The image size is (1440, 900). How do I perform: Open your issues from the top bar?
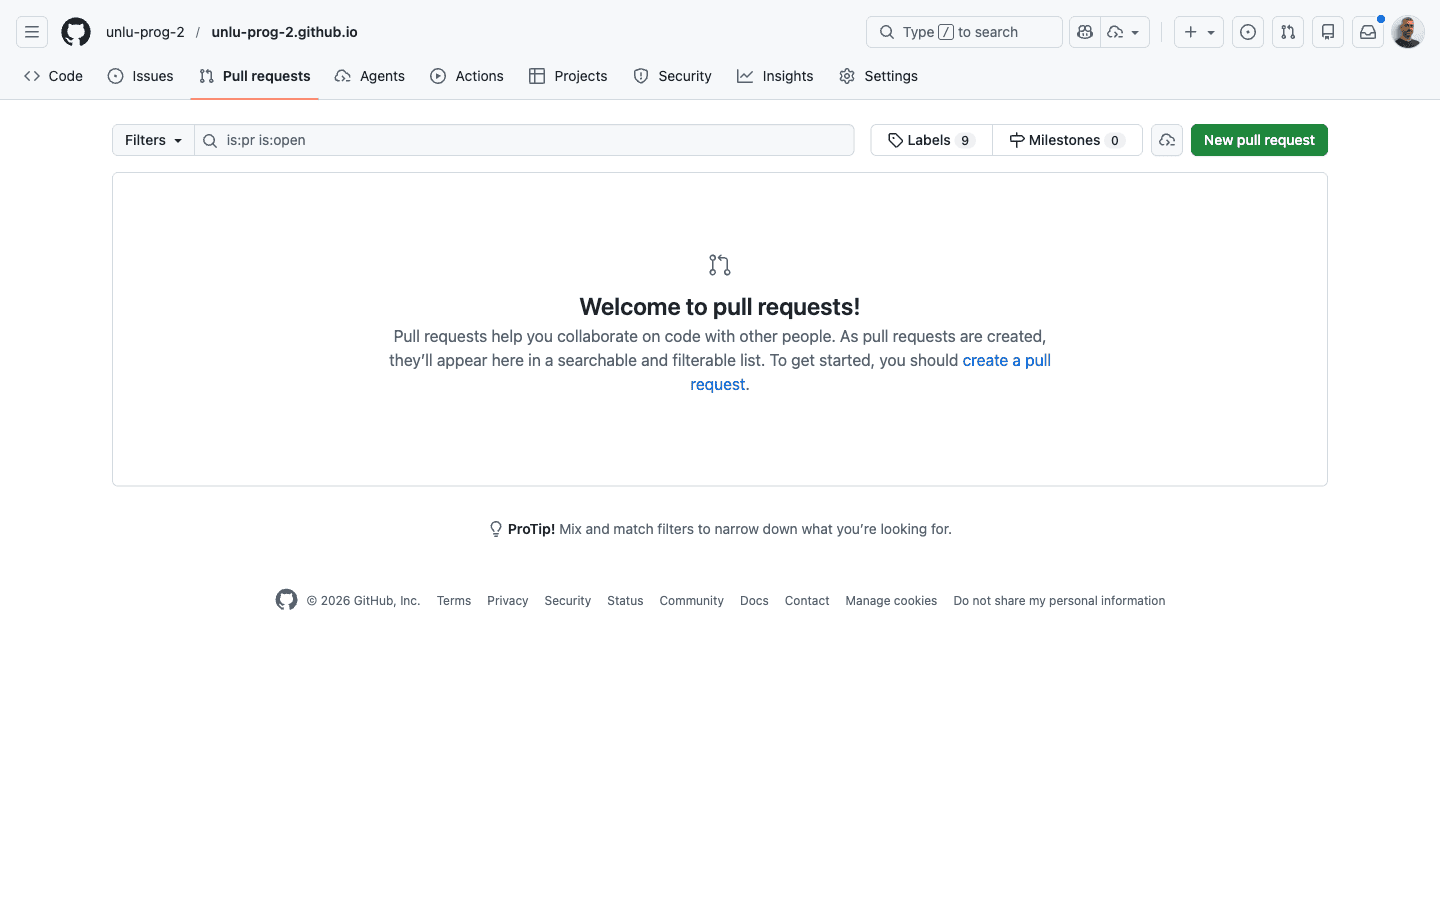pos(1247,31)
